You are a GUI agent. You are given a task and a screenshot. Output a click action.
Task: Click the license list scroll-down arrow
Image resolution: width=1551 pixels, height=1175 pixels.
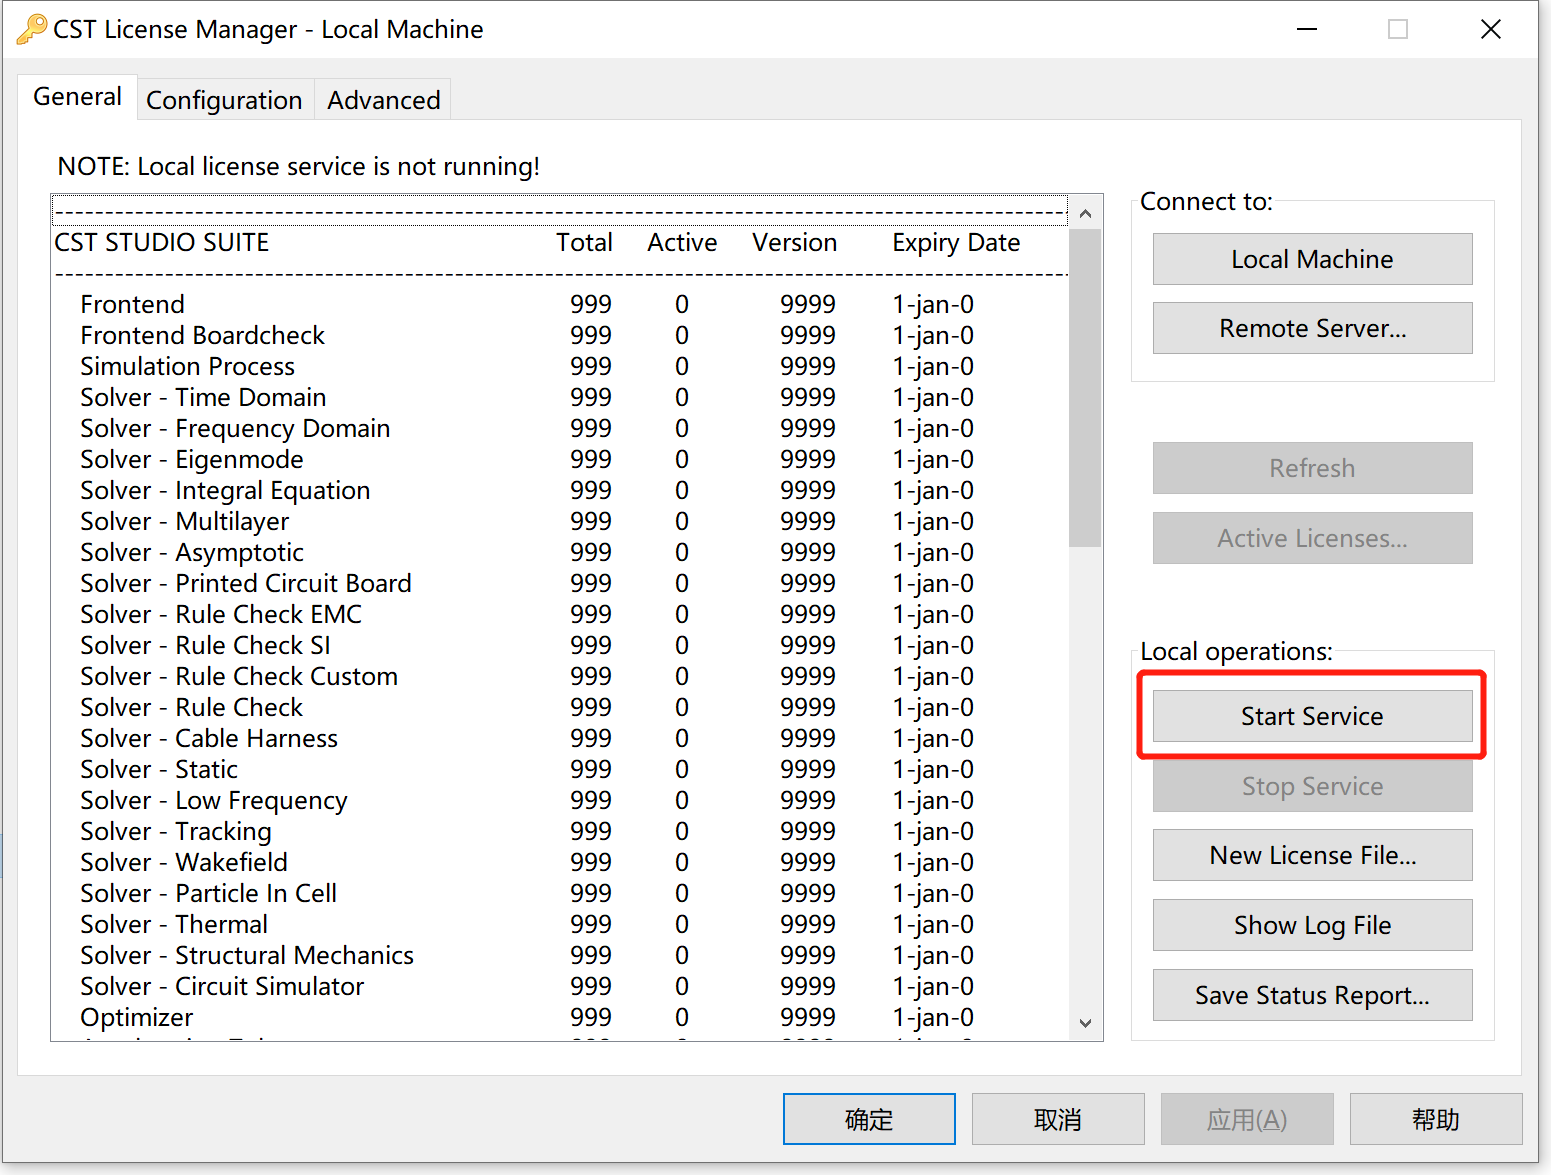click(1085, 1023)
